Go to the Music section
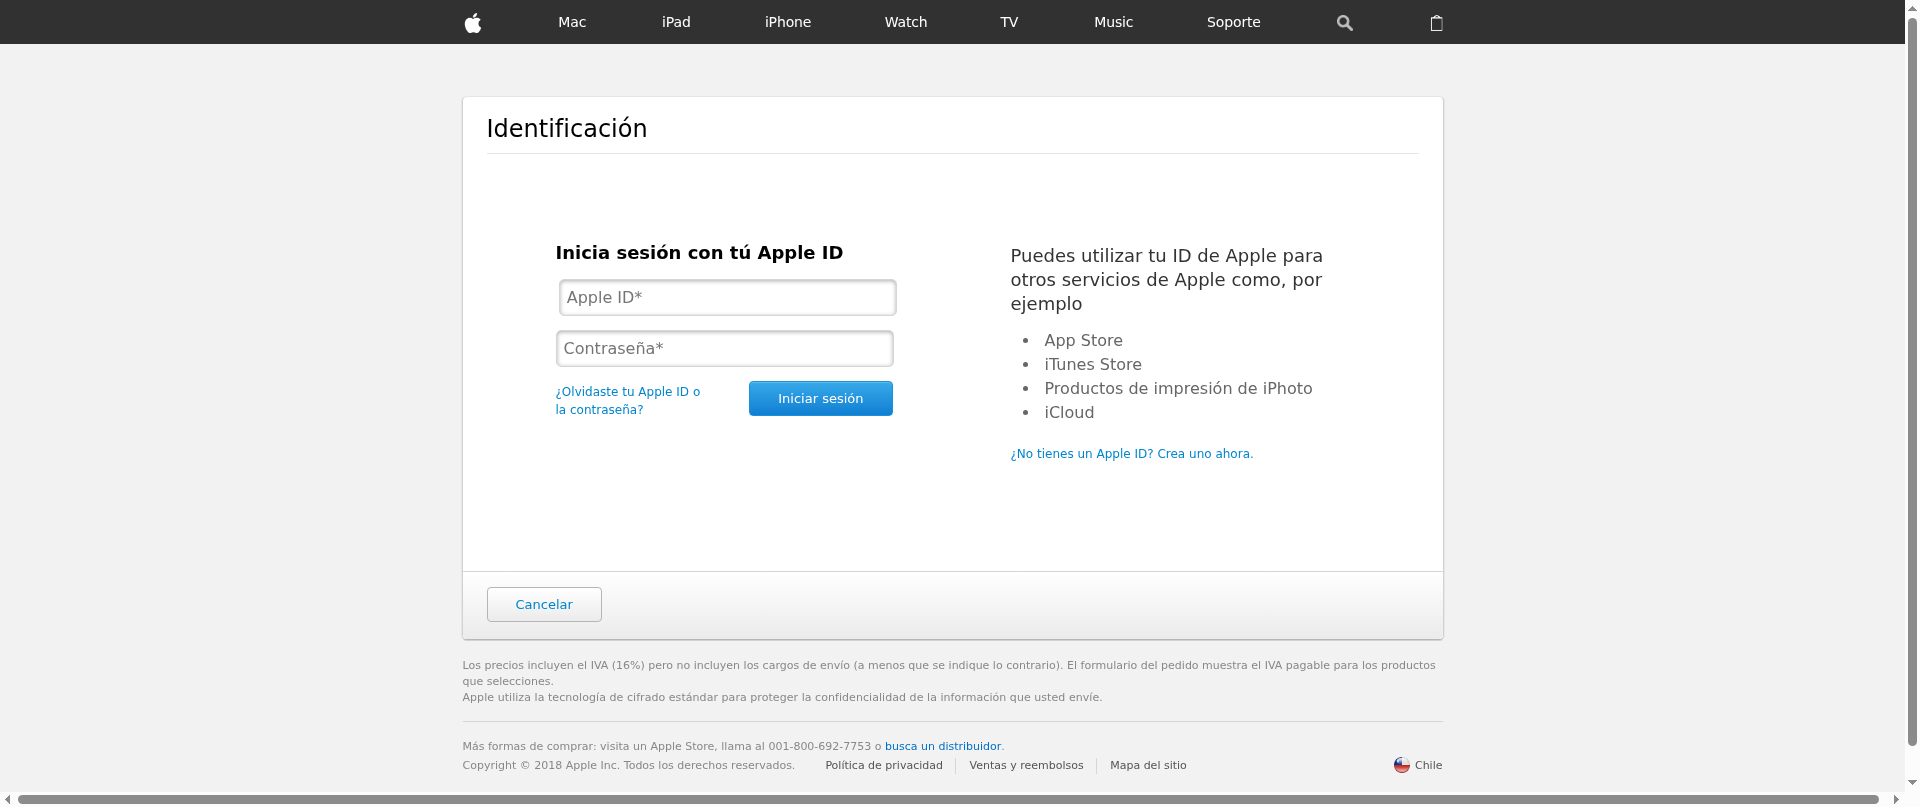Image resolution: width=1920 pixels, height=807 pixels. point(1113,22)
